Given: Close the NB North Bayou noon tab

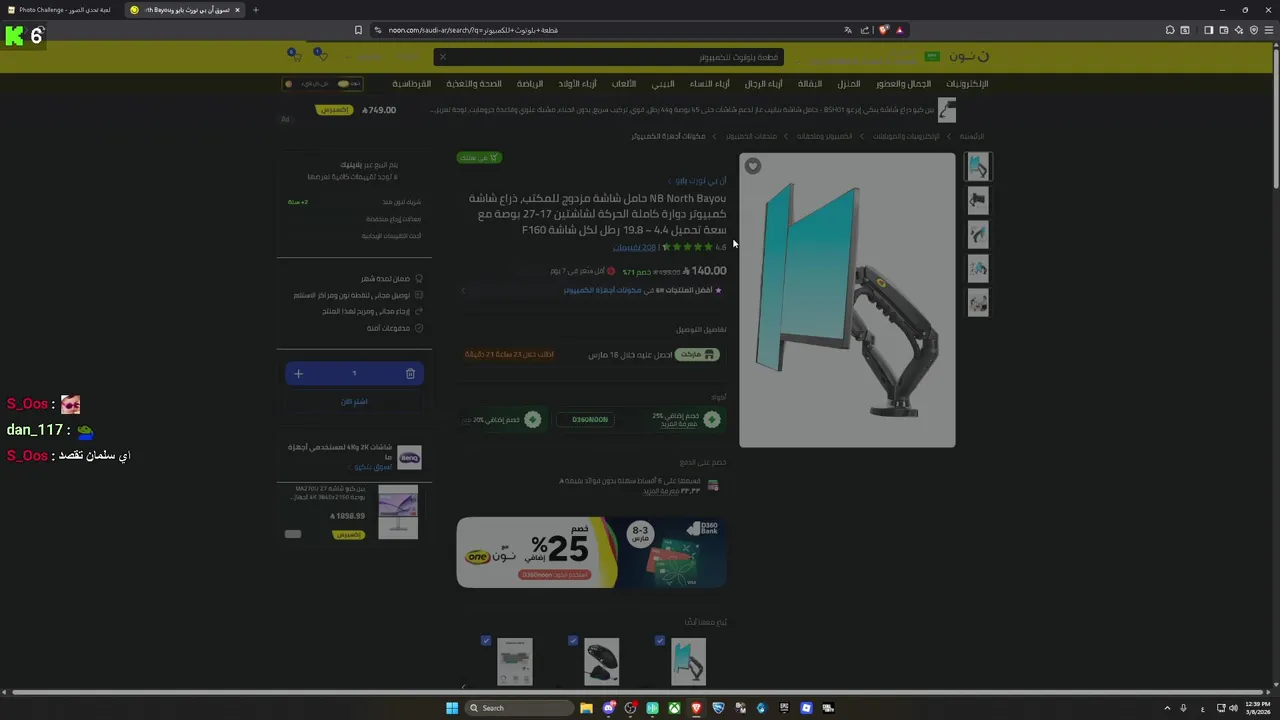Looking at the screenshot, I should coord(237,10).
